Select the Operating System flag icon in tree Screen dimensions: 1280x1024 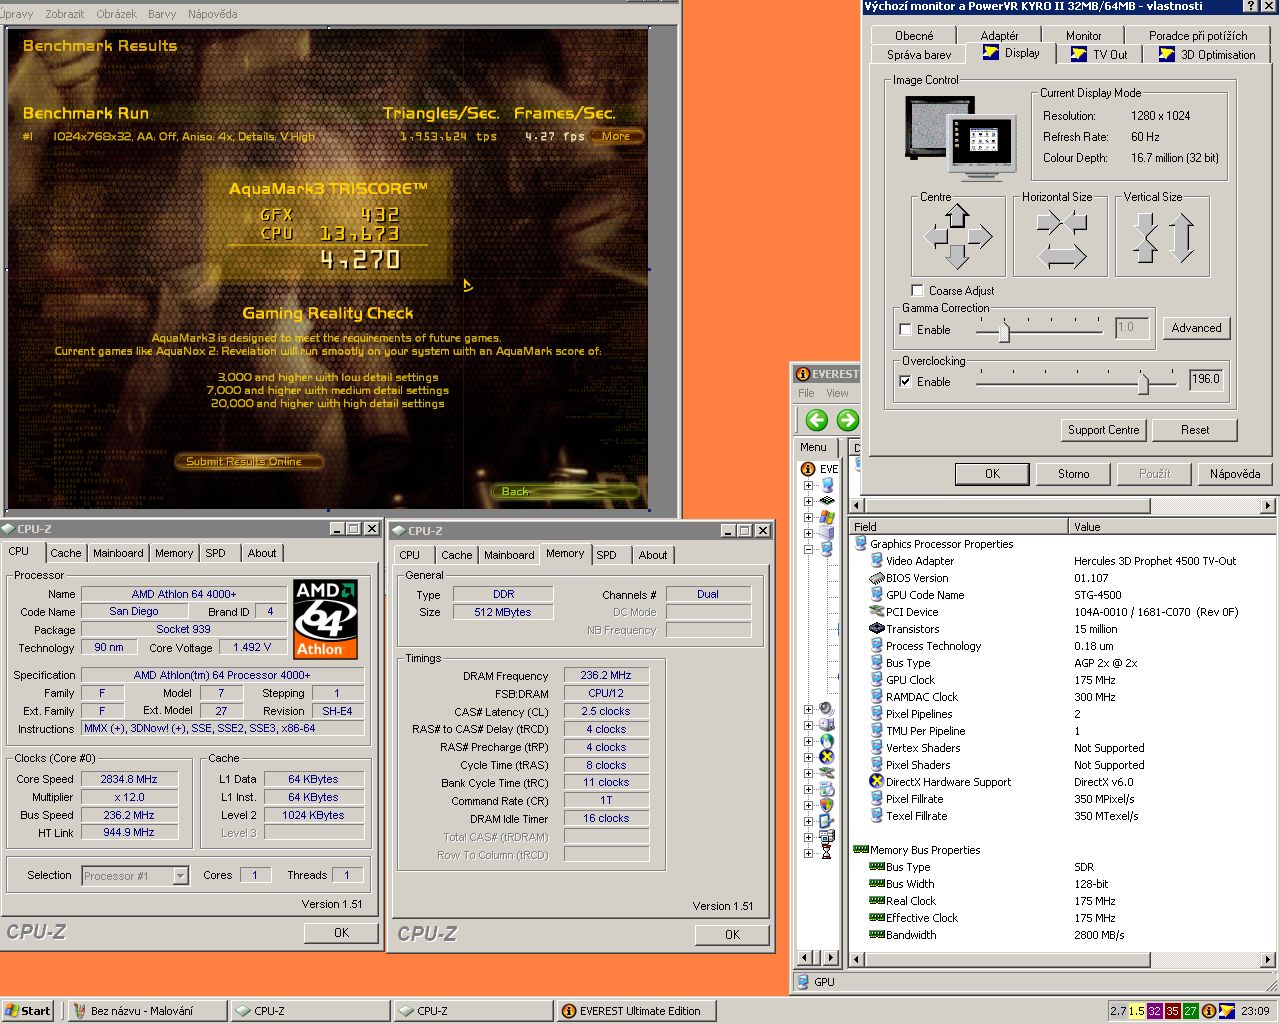tap(826, 517)
